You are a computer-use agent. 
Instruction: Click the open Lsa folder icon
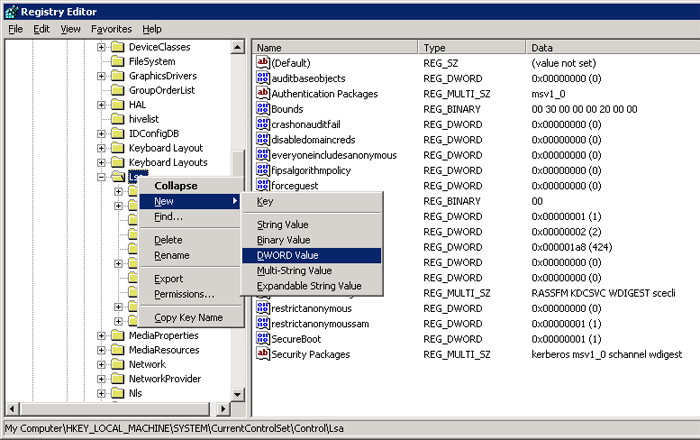[x=118, y=177]
